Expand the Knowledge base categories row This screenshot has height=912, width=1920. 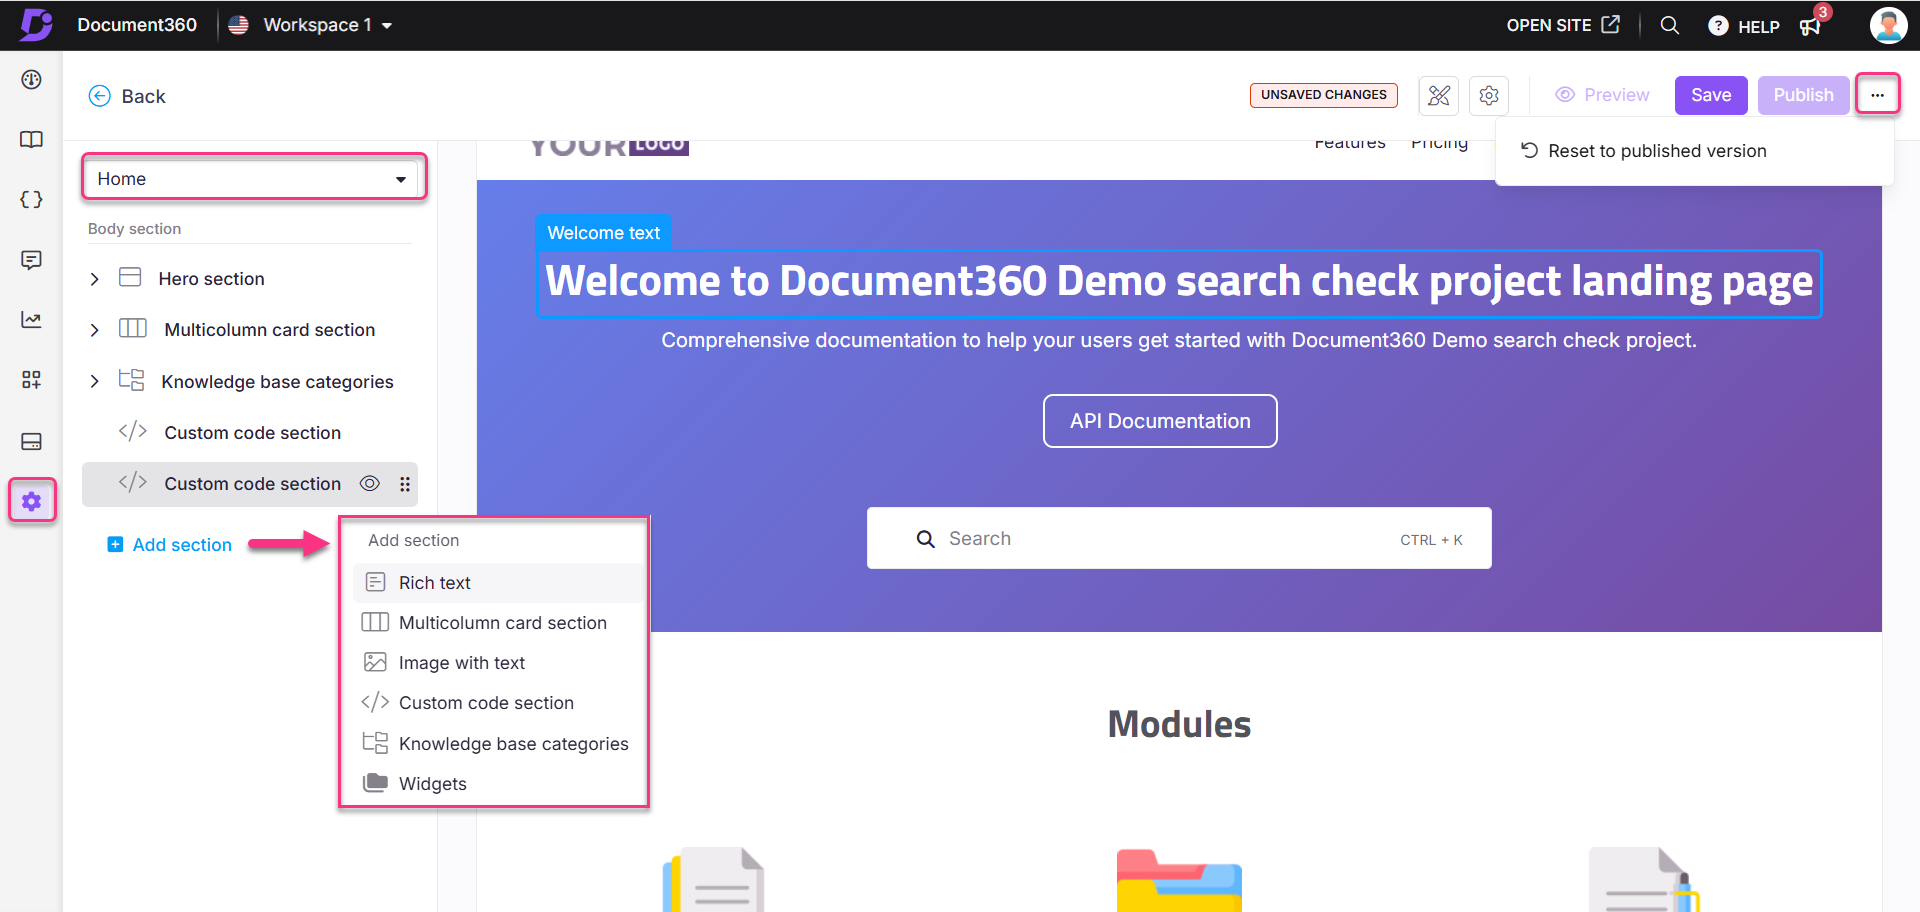pyautogui.click(x=94, y=381)
